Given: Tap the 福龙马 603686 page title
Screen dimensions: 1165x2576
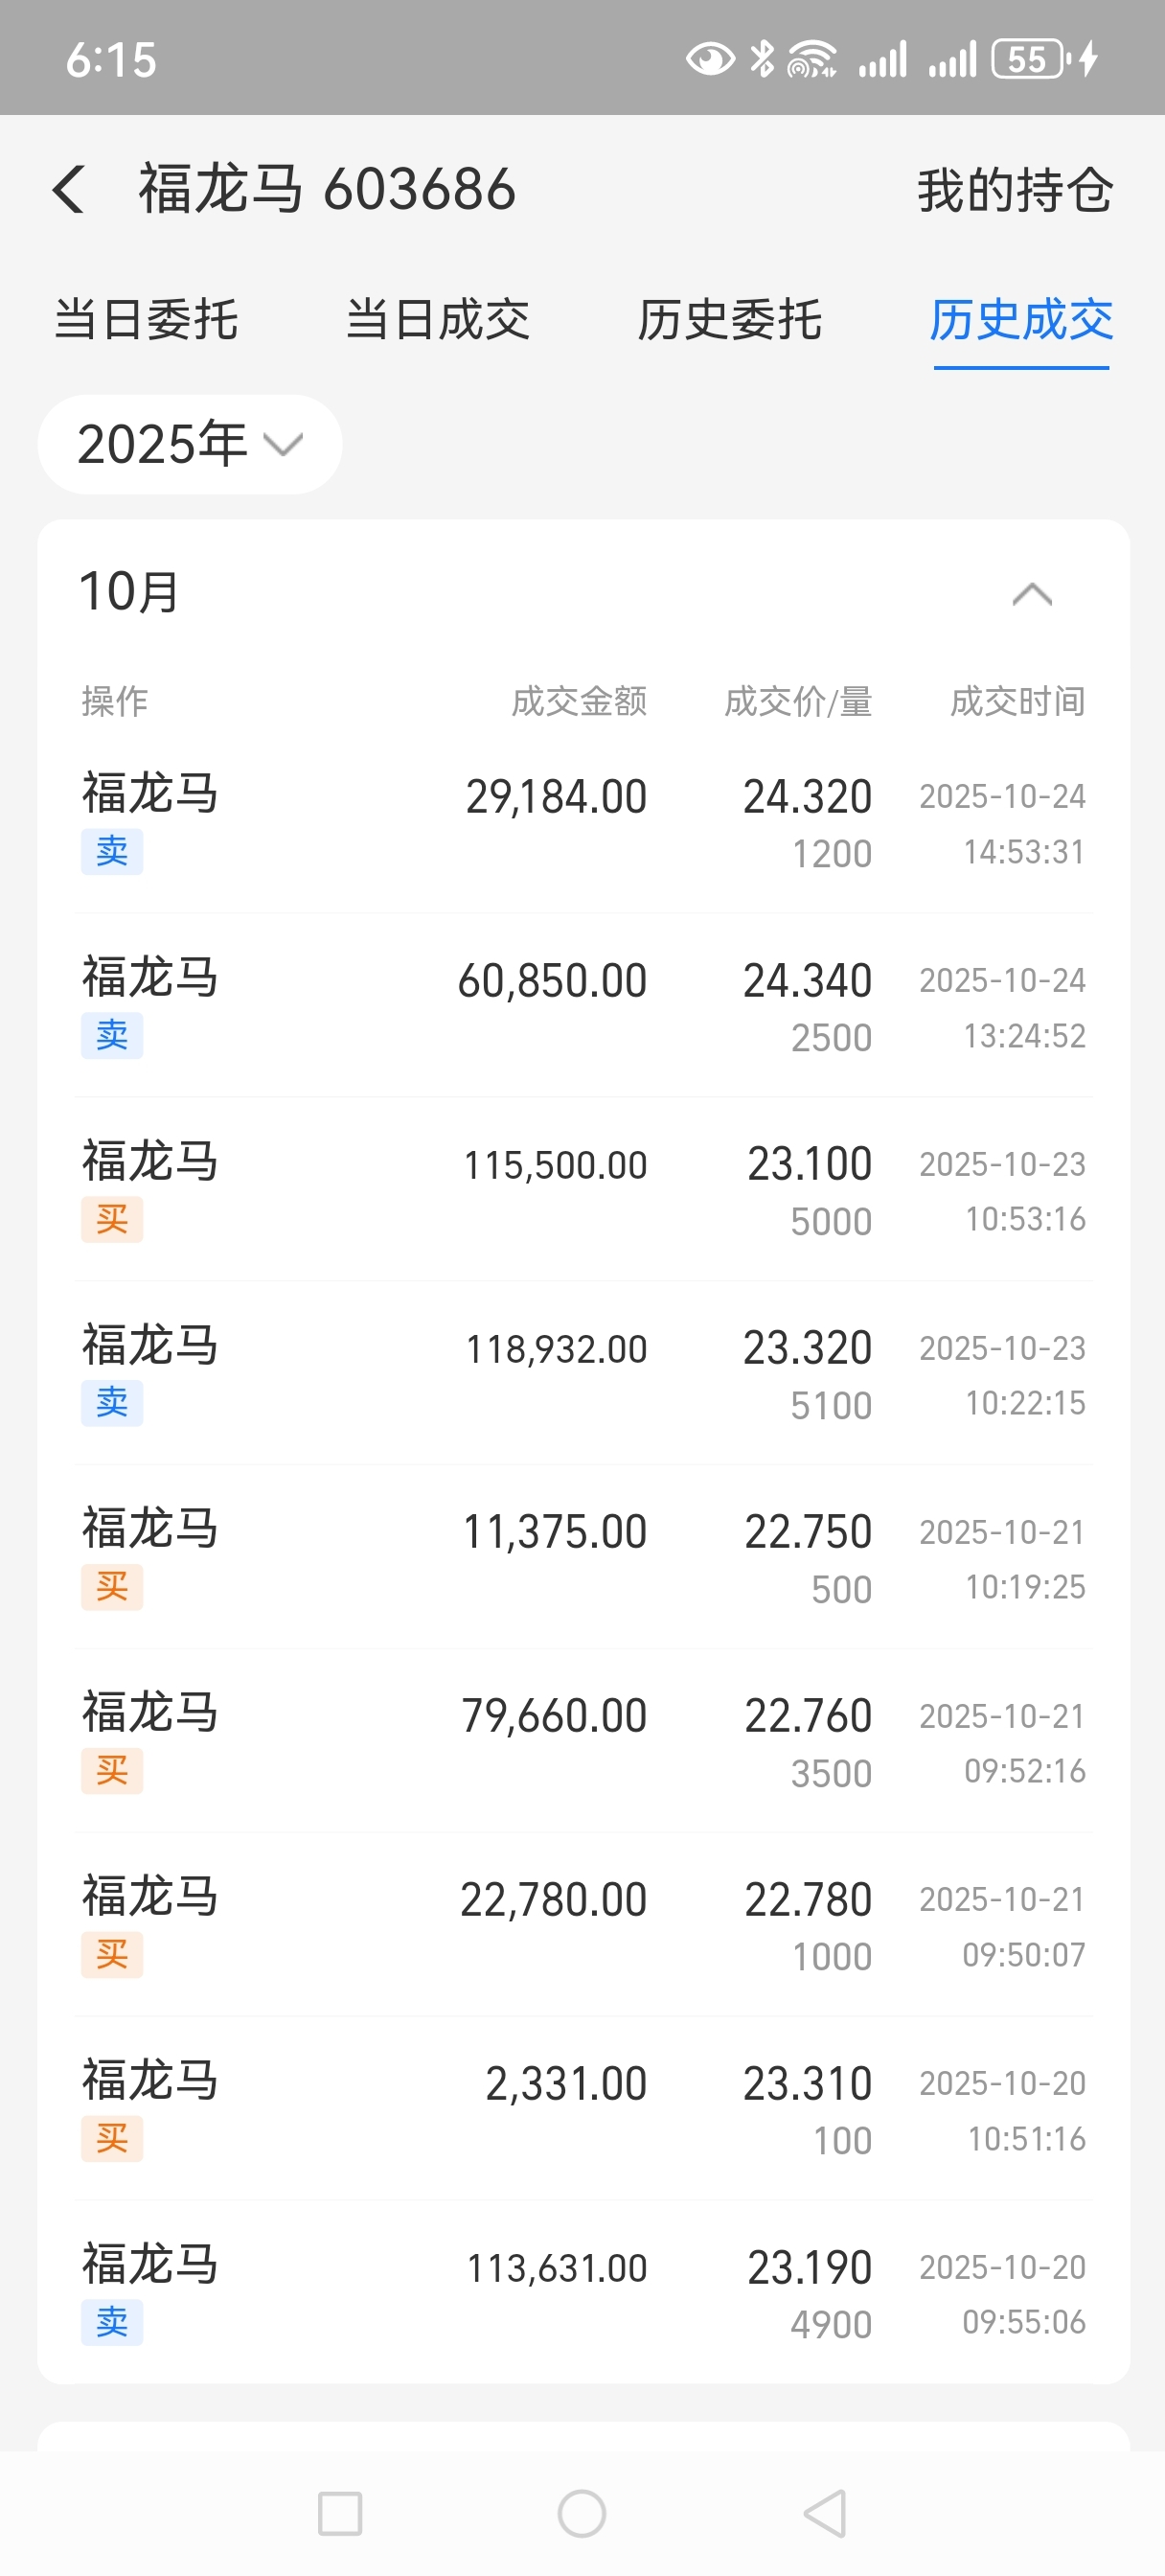Looking at the screenshot, I should pos(327,189).
